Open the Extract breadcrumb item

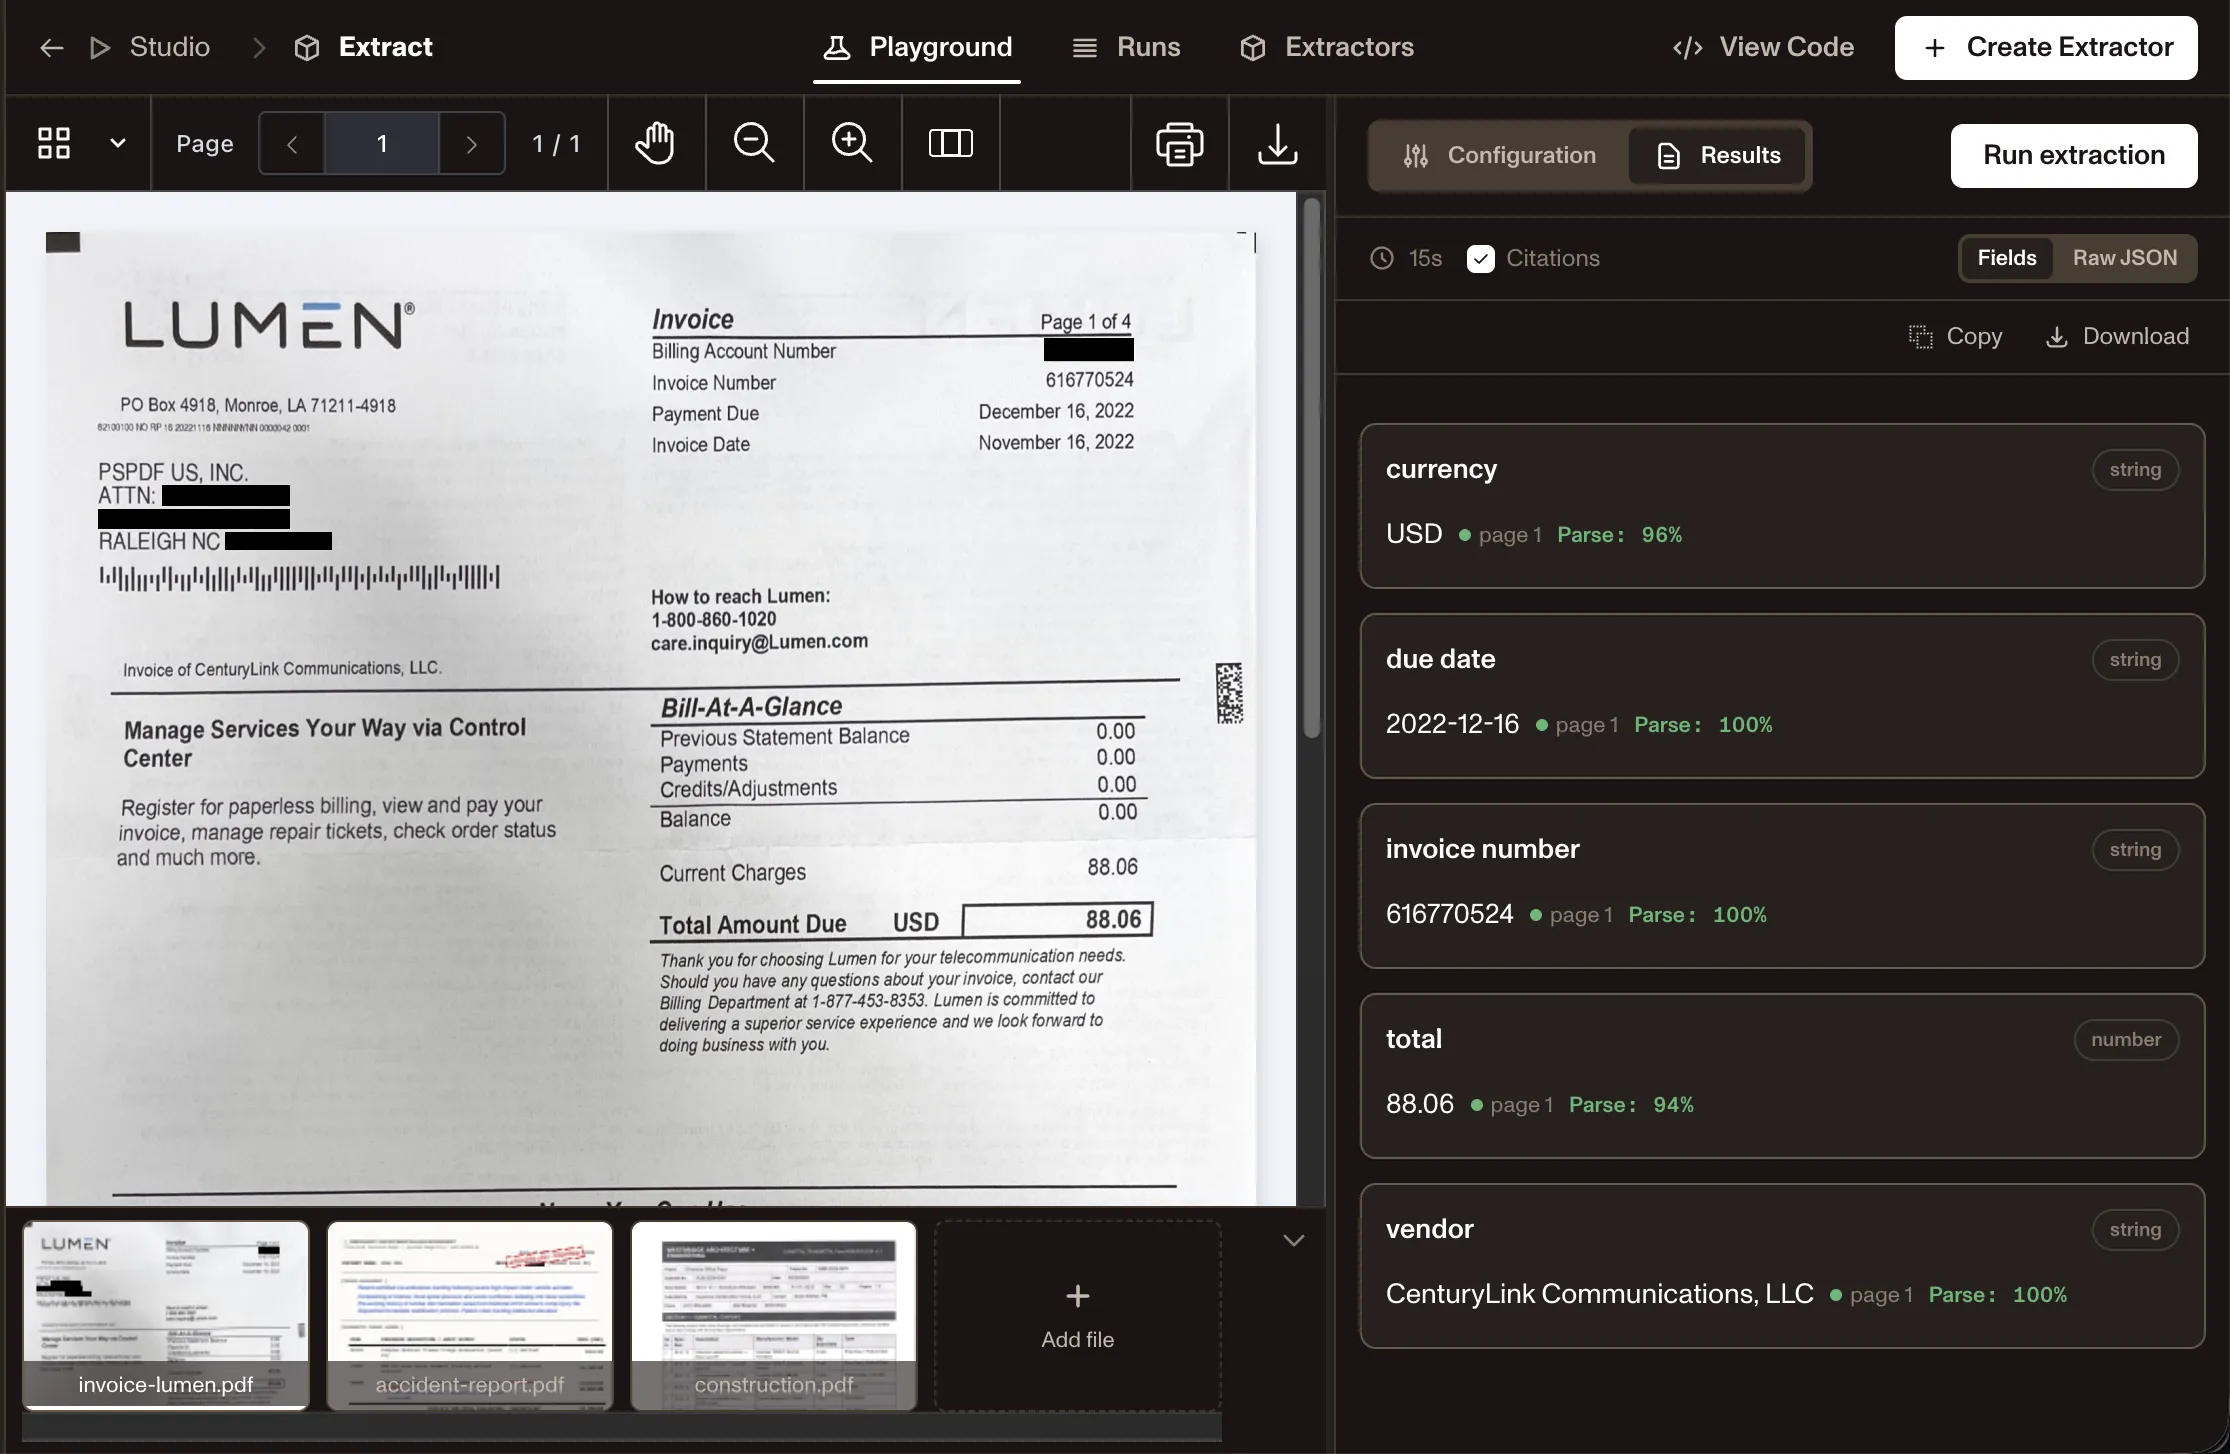click(363, 47)
